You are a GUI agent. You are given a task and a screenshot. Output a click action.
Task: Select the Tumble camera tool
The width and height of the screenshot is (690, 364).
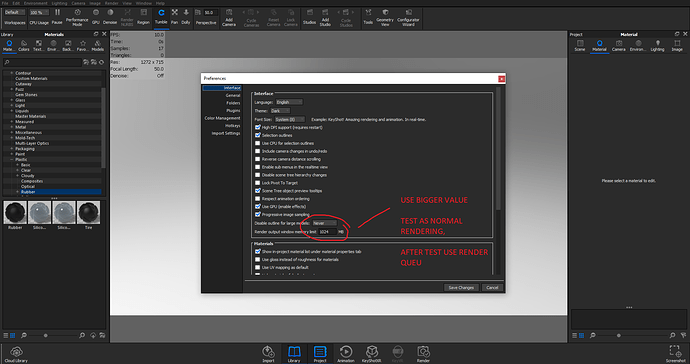tap(161, 16)
